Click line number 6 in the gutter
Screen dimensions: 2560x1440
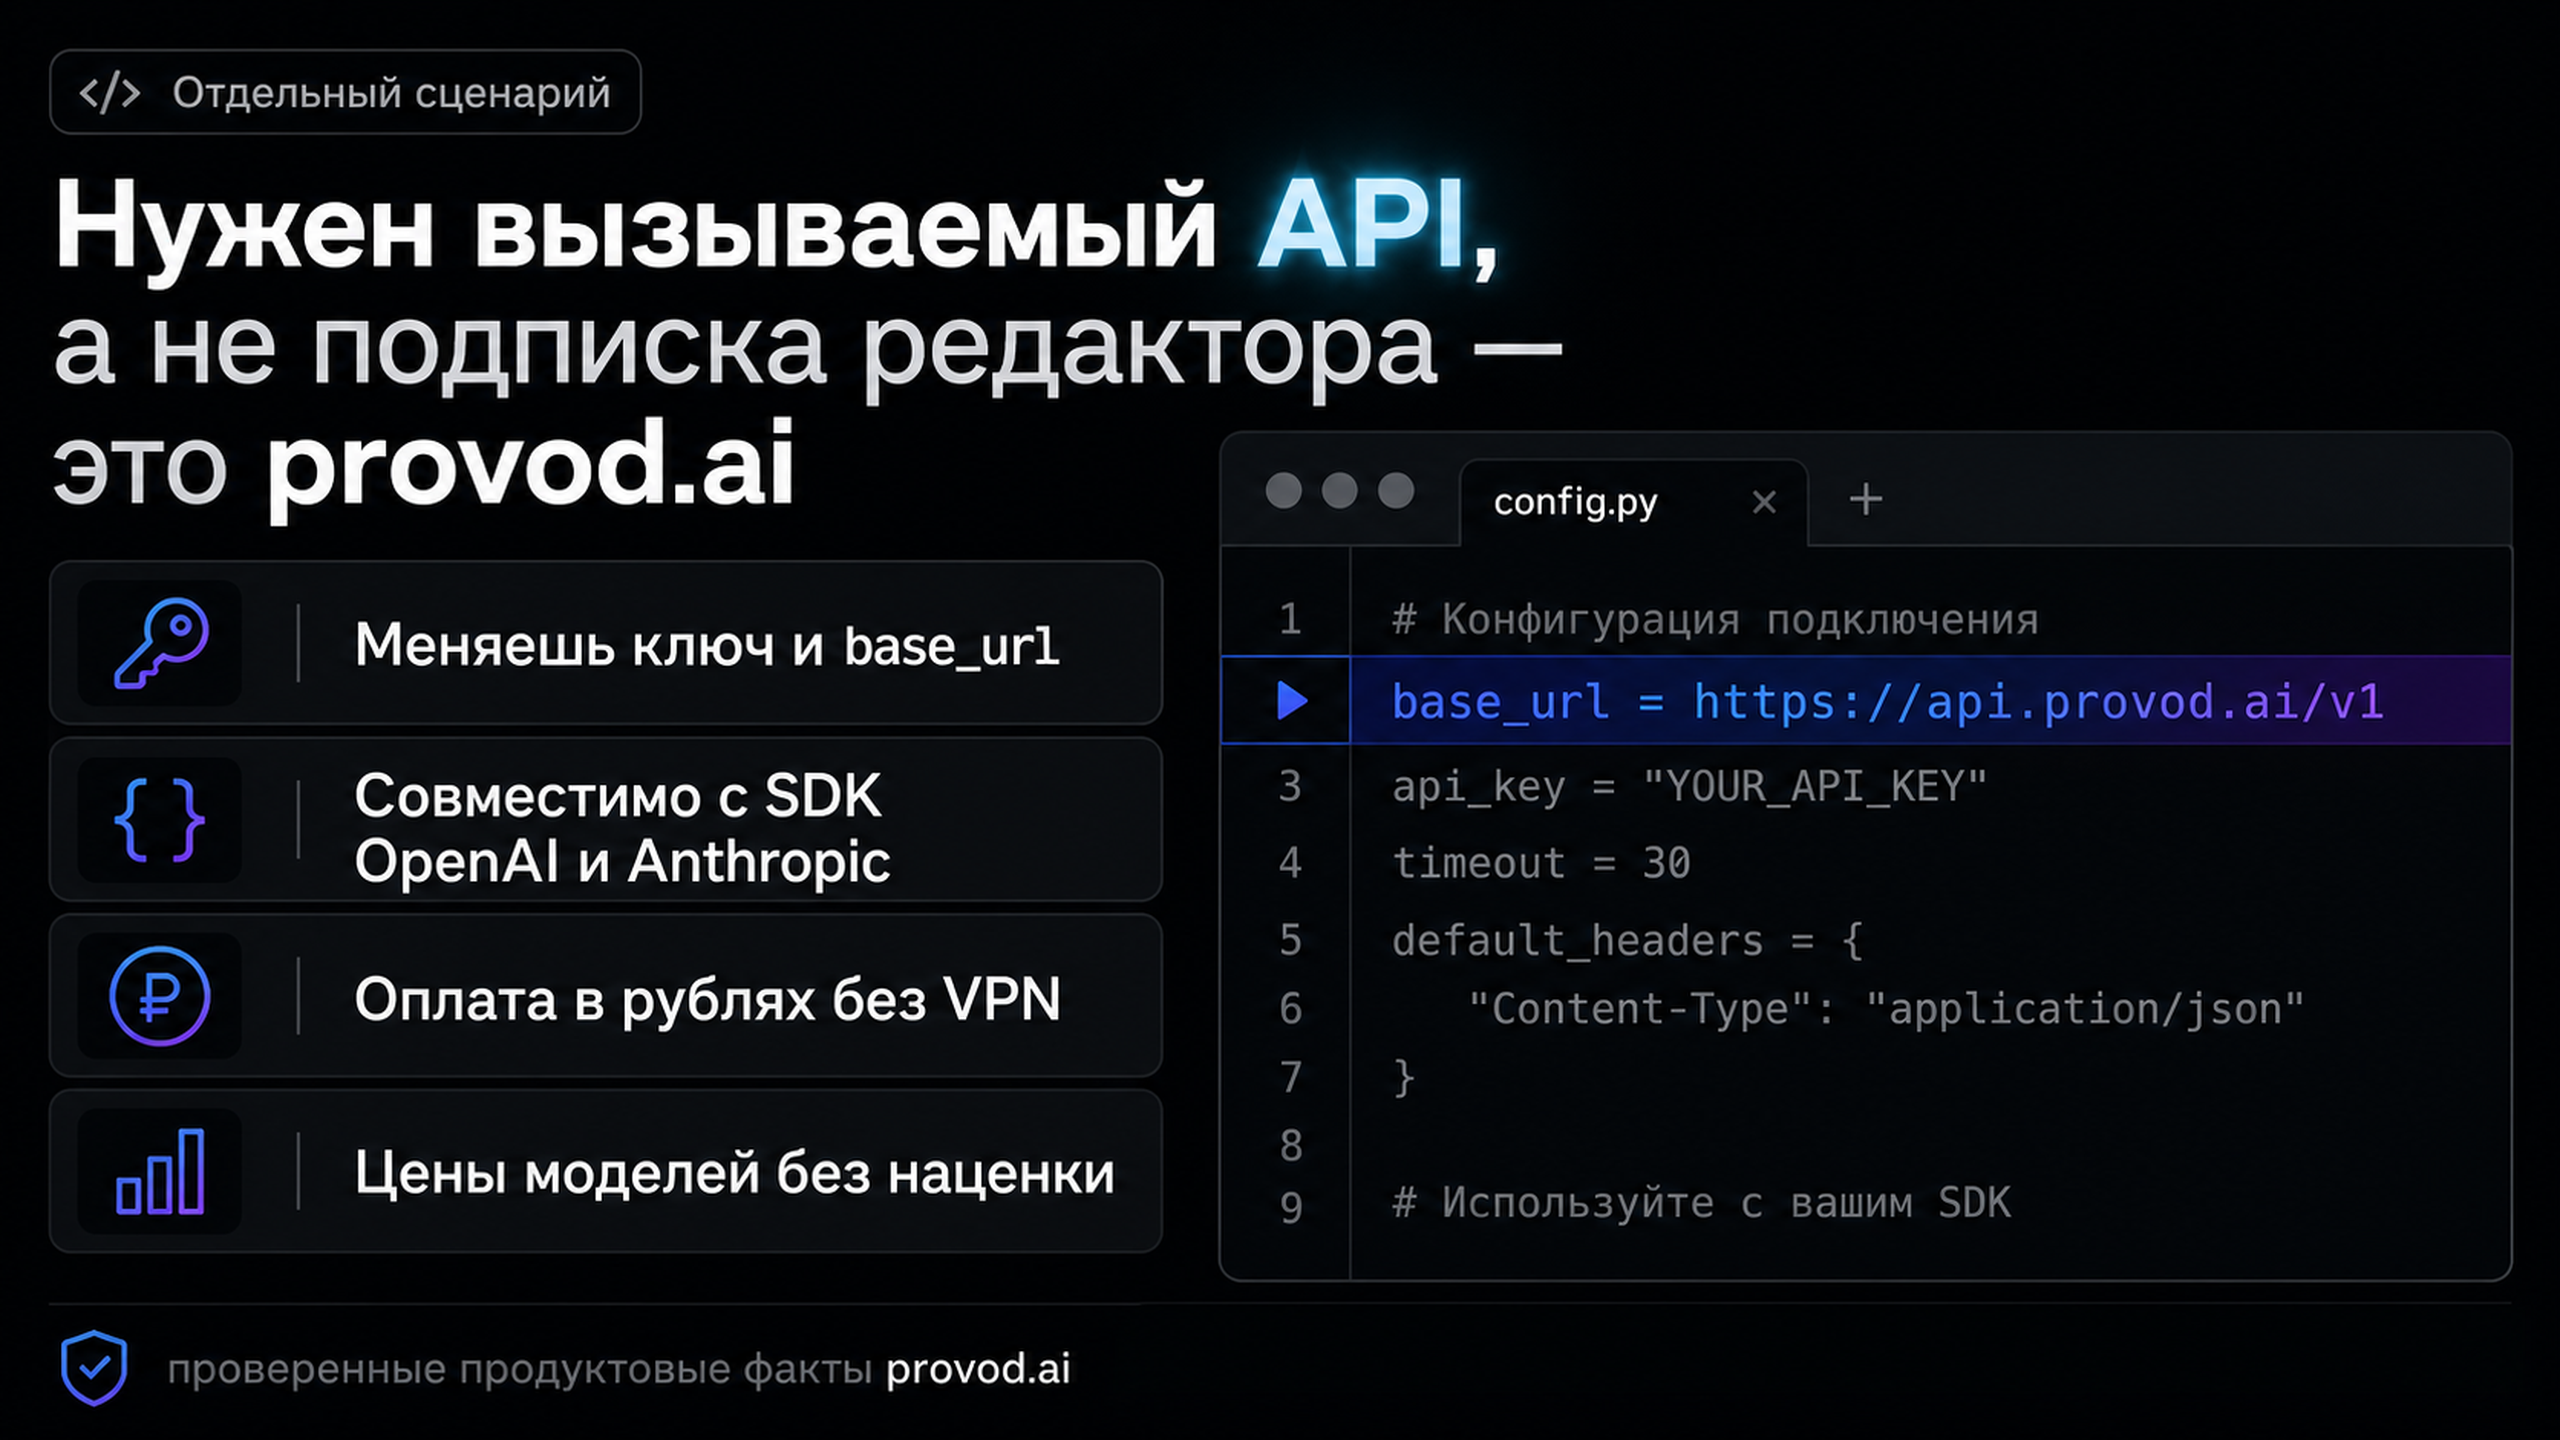coord(1290,1008)
